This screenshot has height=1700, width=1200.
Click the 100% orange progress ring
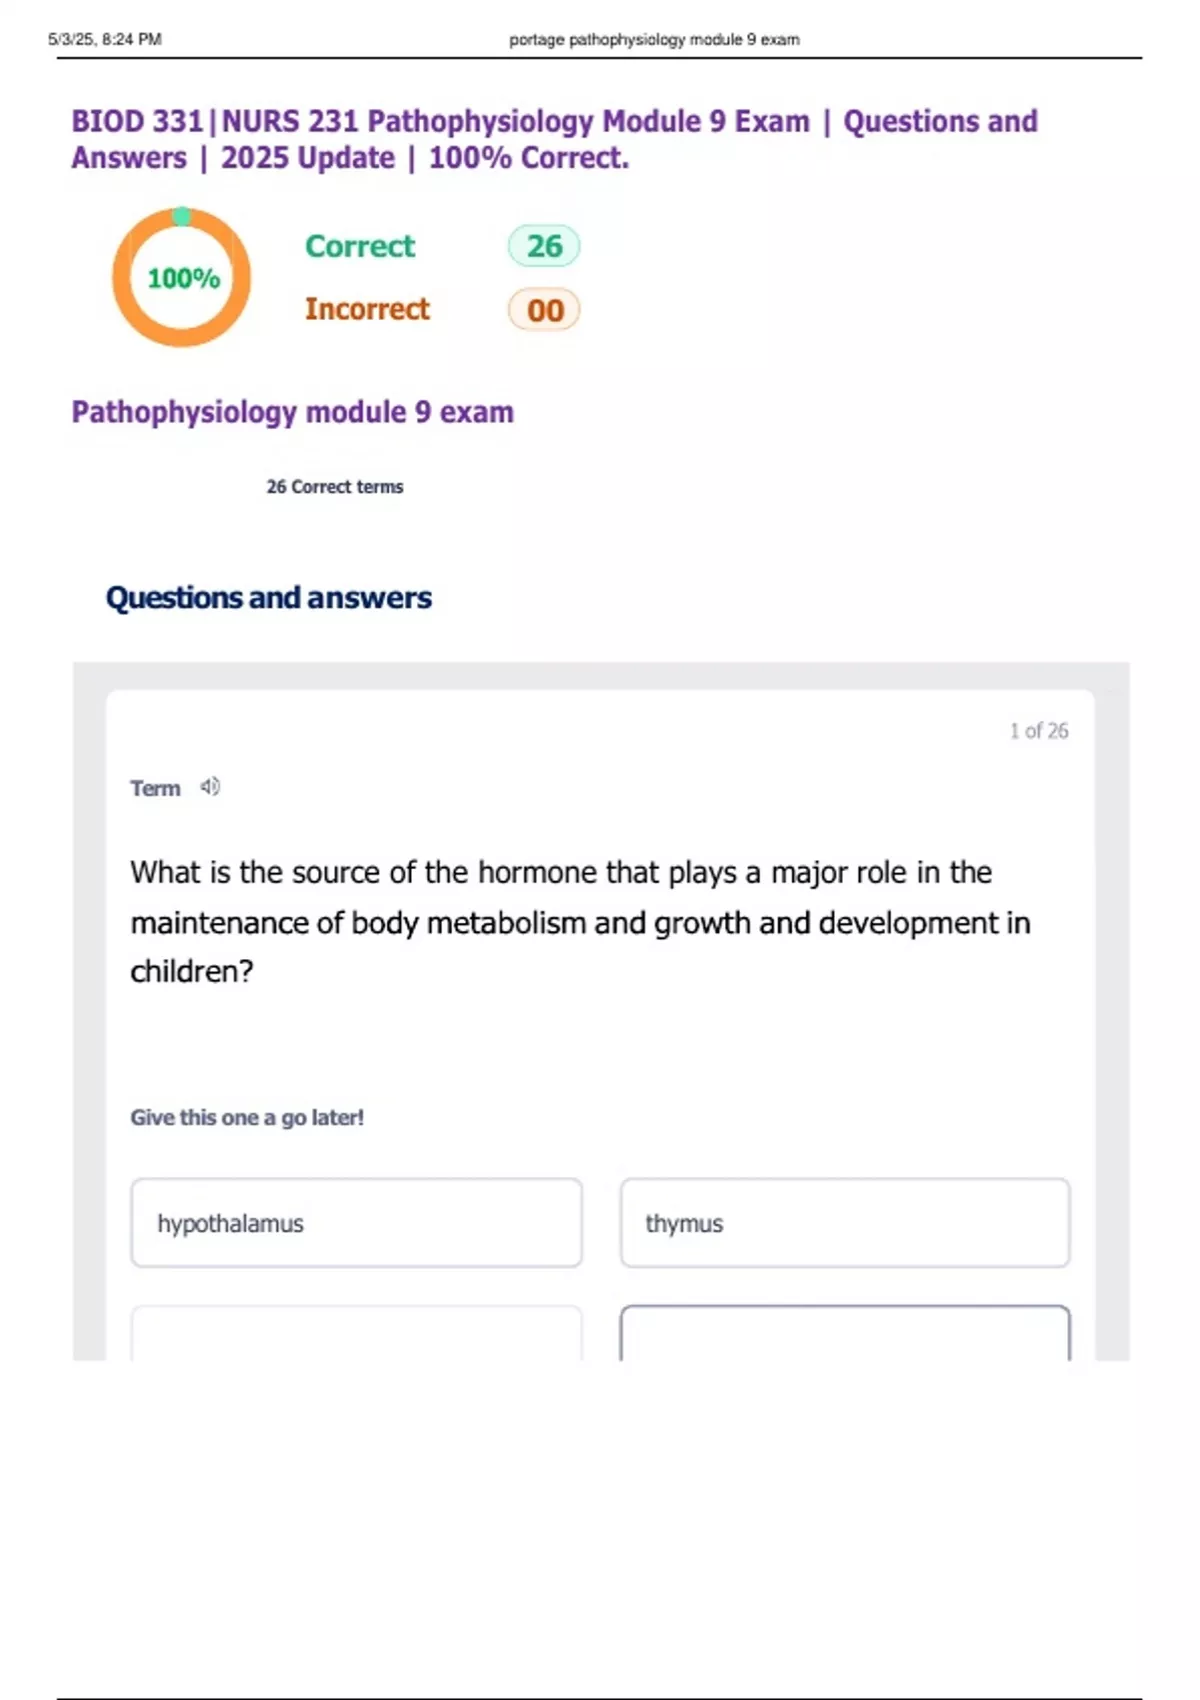(x=181, y=277)
